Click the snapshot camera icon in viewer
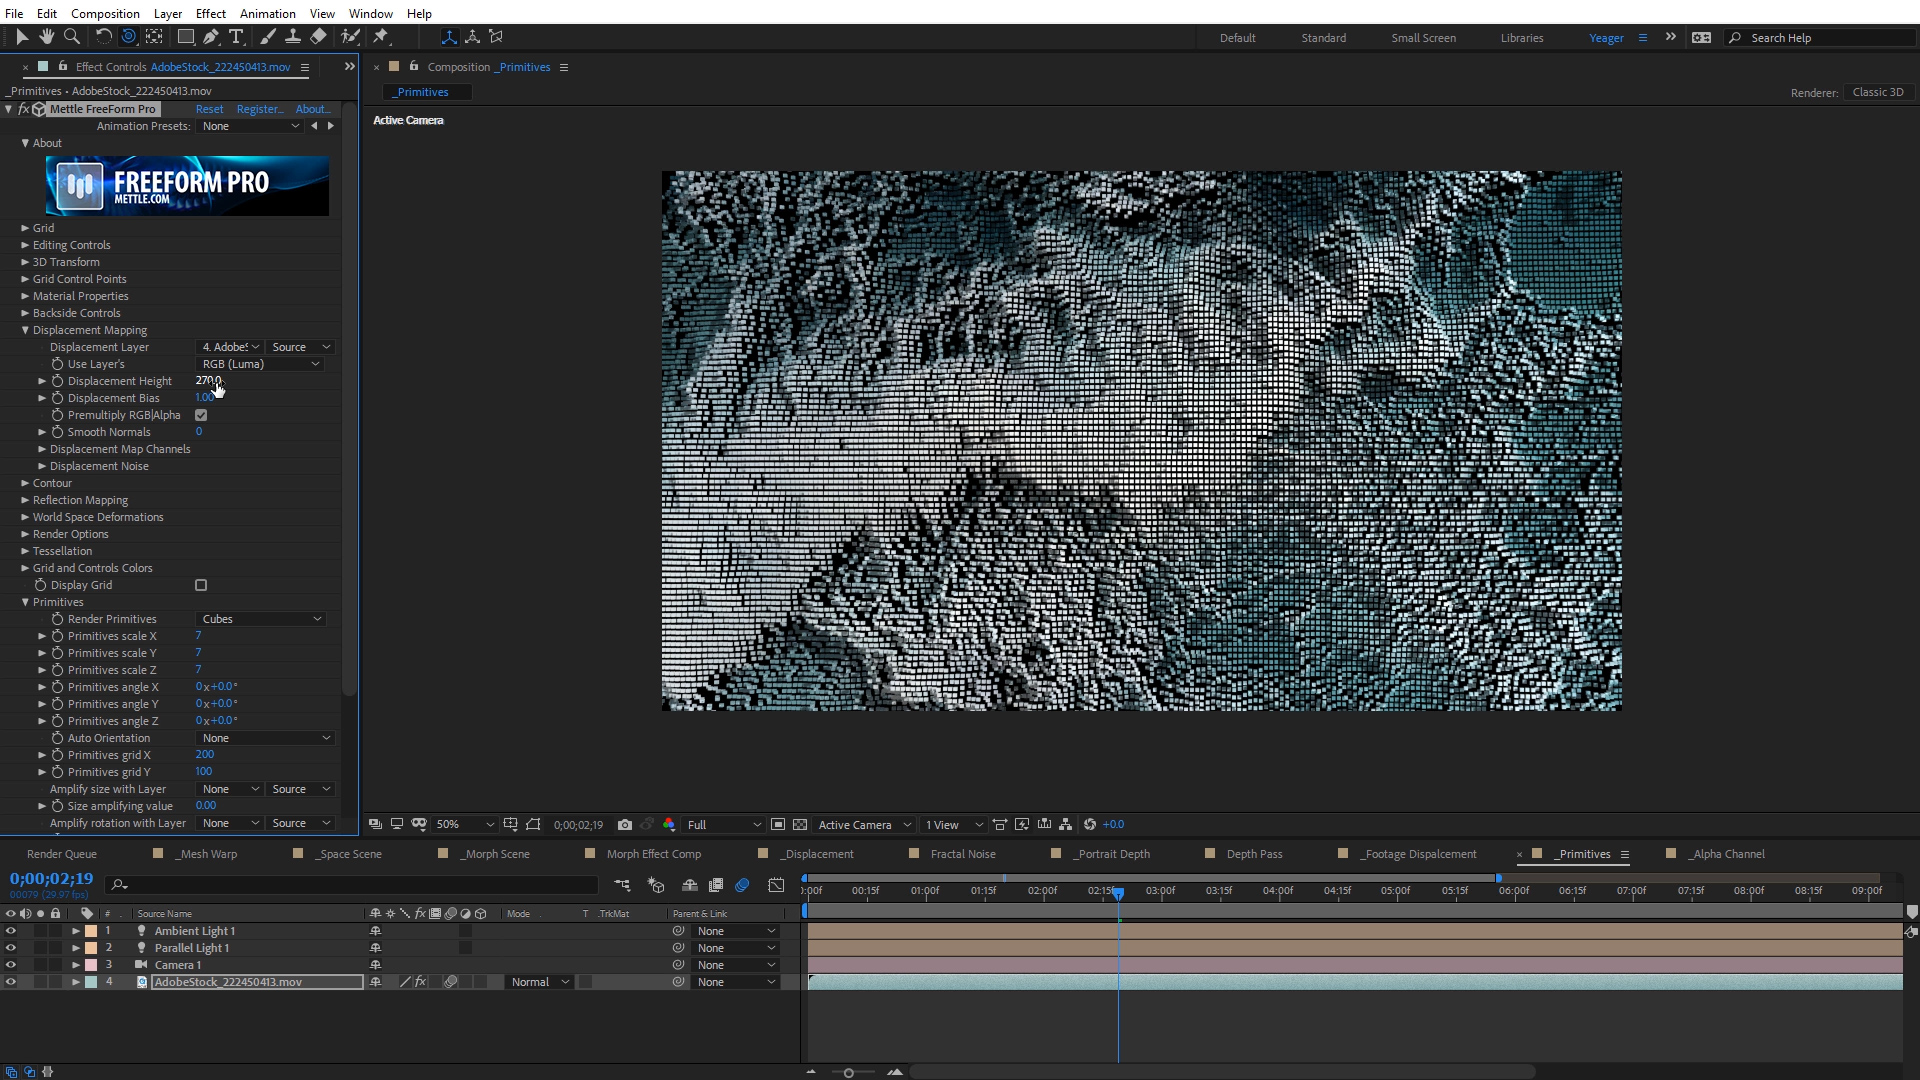Viewport: 1920px width, 1080px height. [x=625, y=825]
